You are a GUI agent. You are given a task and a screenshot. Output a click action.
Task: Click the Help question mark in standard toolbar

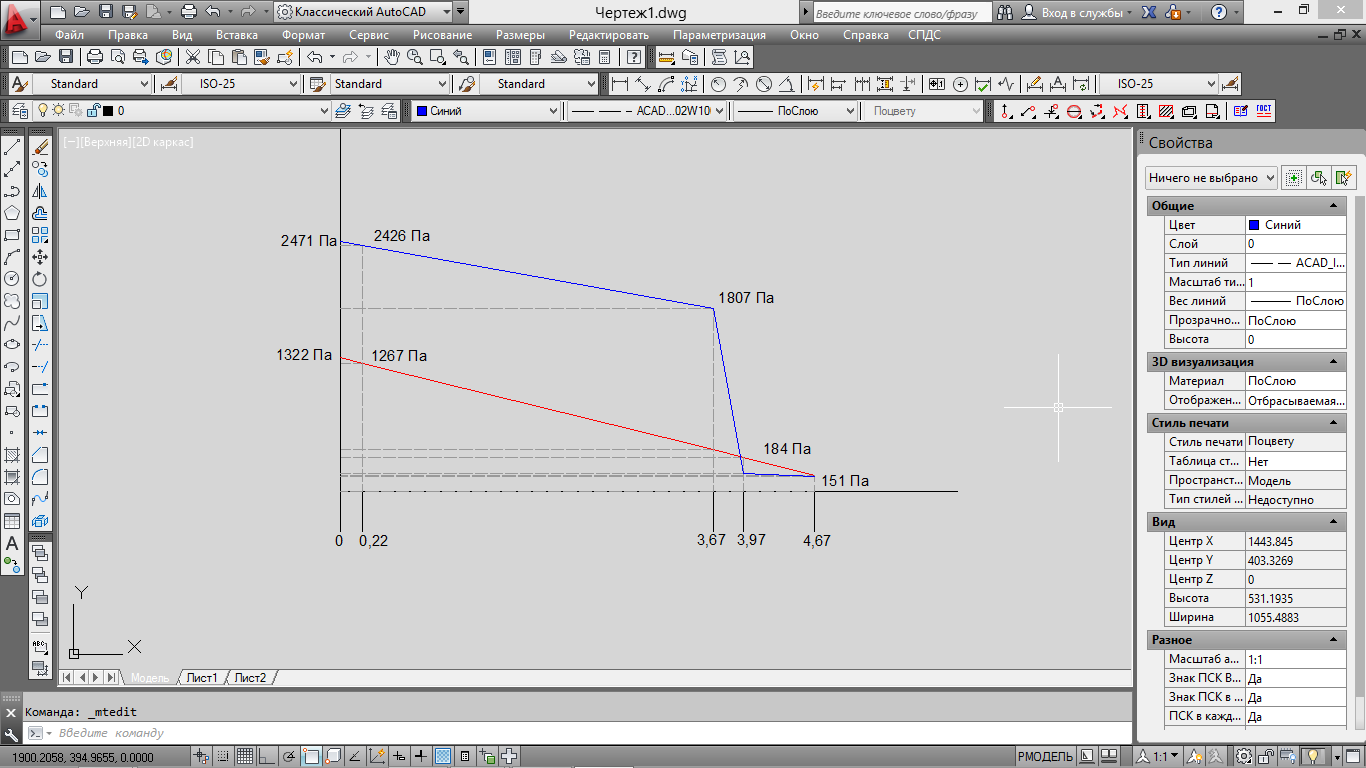[634, 57]
